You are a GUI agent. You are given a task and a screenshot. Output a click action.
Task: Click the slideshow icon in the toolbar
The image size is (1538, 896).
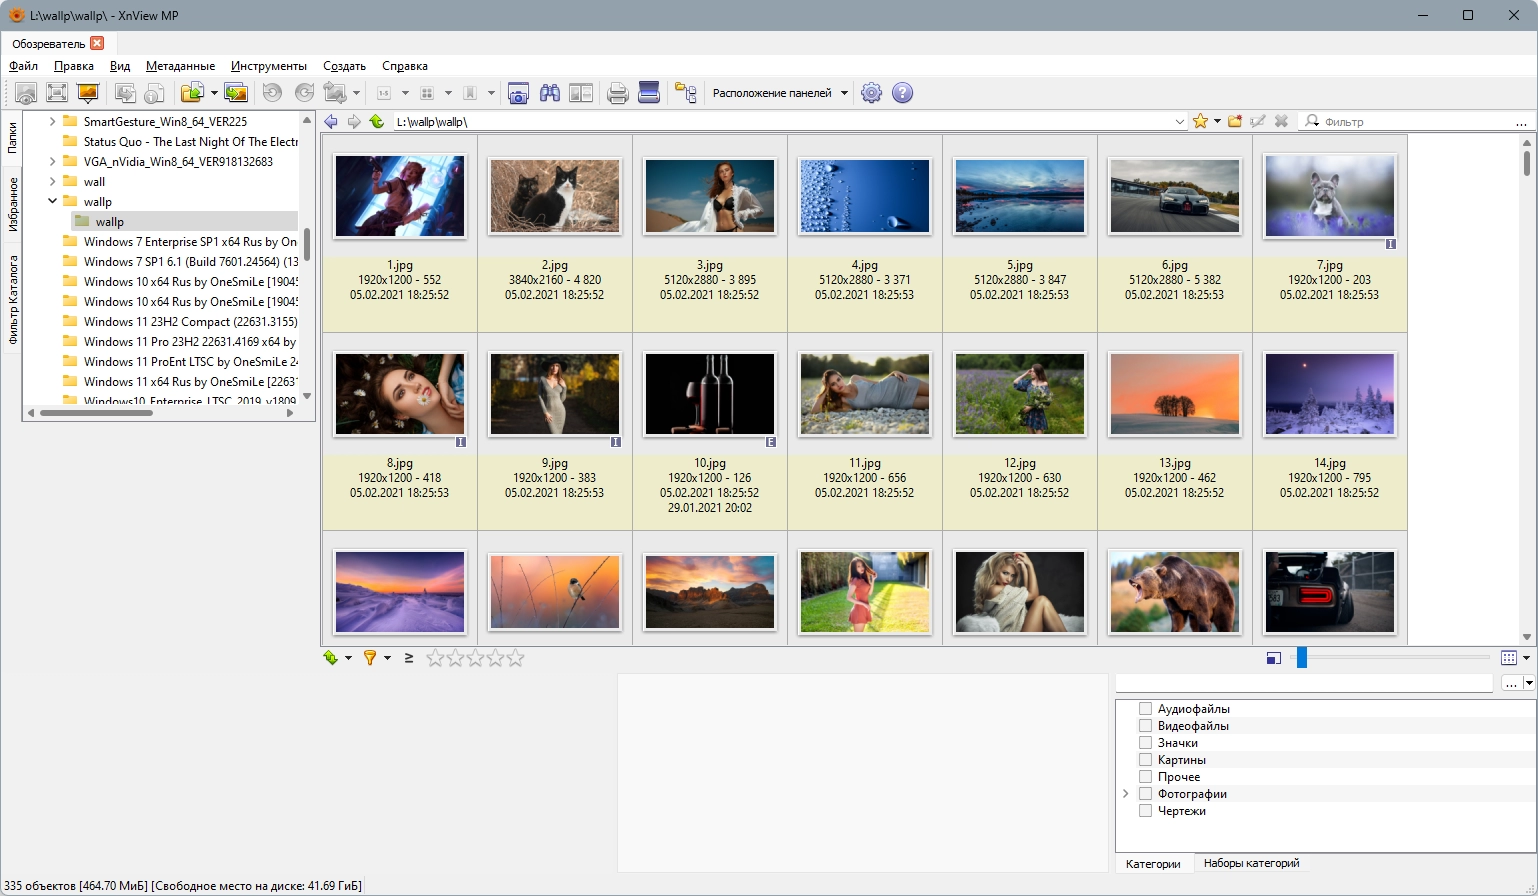(88, 93)
